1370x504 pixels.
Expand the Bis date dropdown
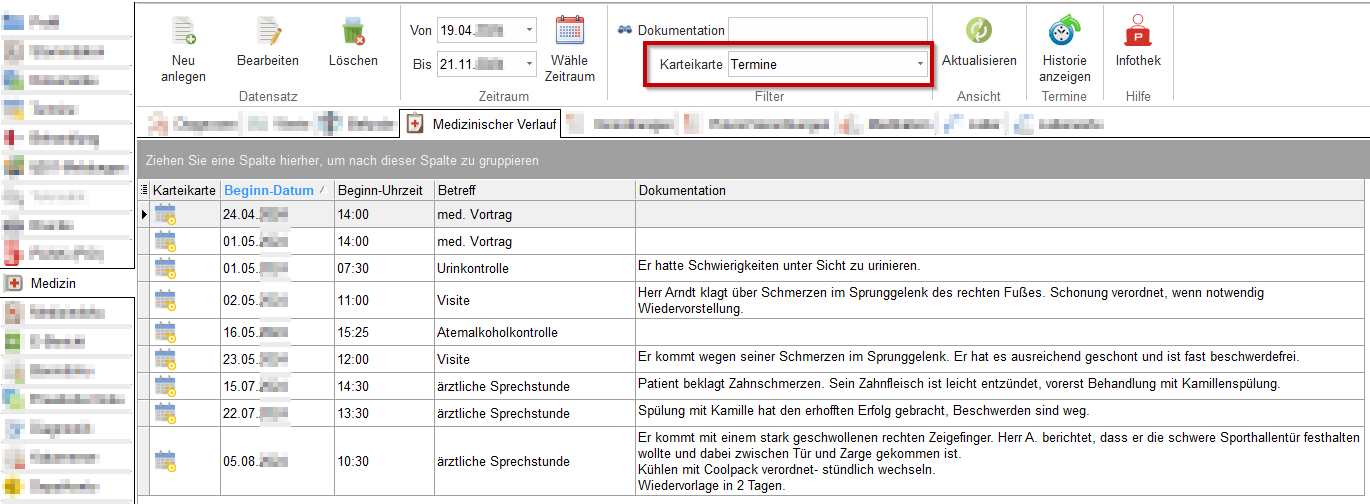pyautogui.click(x=529, y=65)
